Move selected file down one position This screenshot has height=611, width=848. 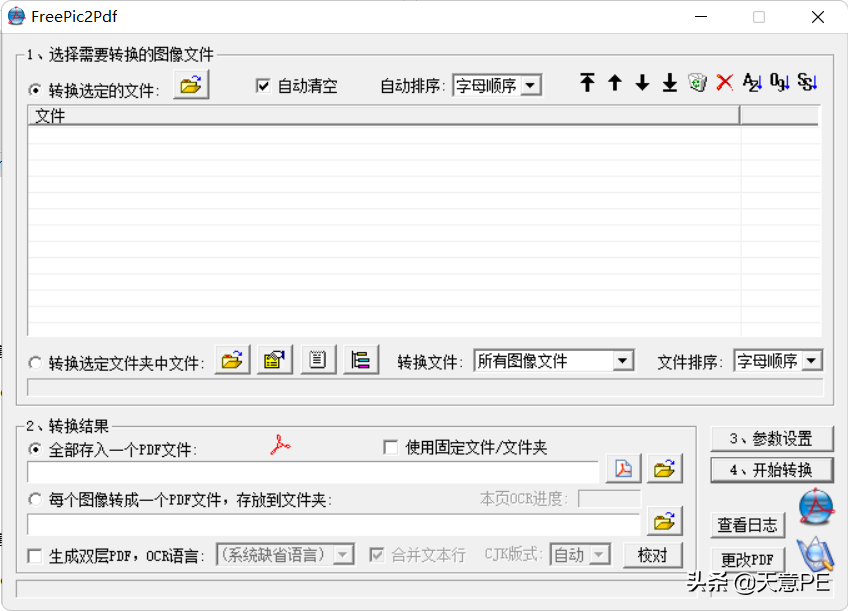pos(642,82)
